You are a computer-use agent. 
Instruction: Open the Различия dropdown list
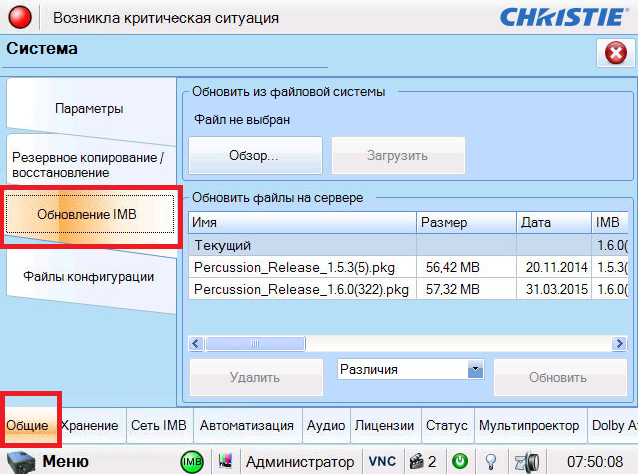[476, 369]
